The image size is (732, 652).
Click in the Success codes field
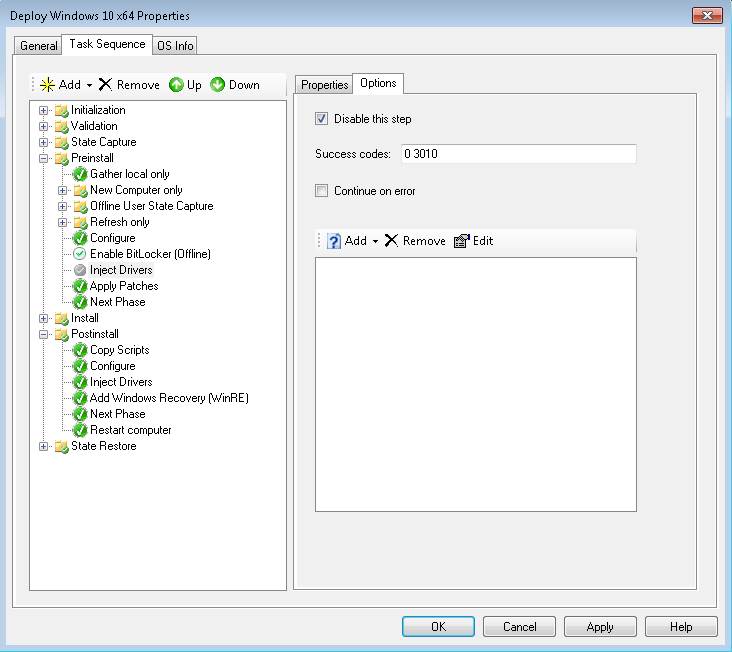tap(519, 154)
